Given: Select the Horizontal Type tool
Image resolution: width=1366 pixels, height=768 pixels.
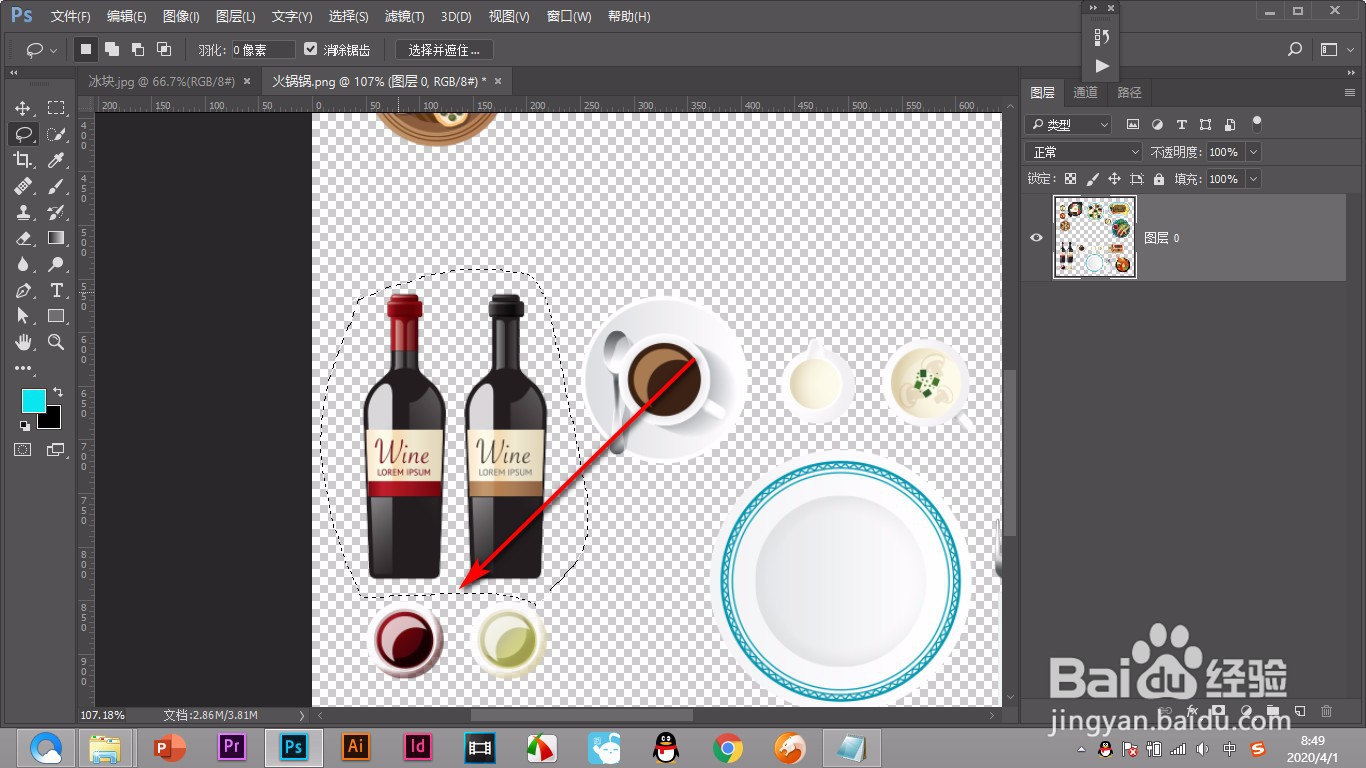Looking at the screenshot, I should pos(56,290).
